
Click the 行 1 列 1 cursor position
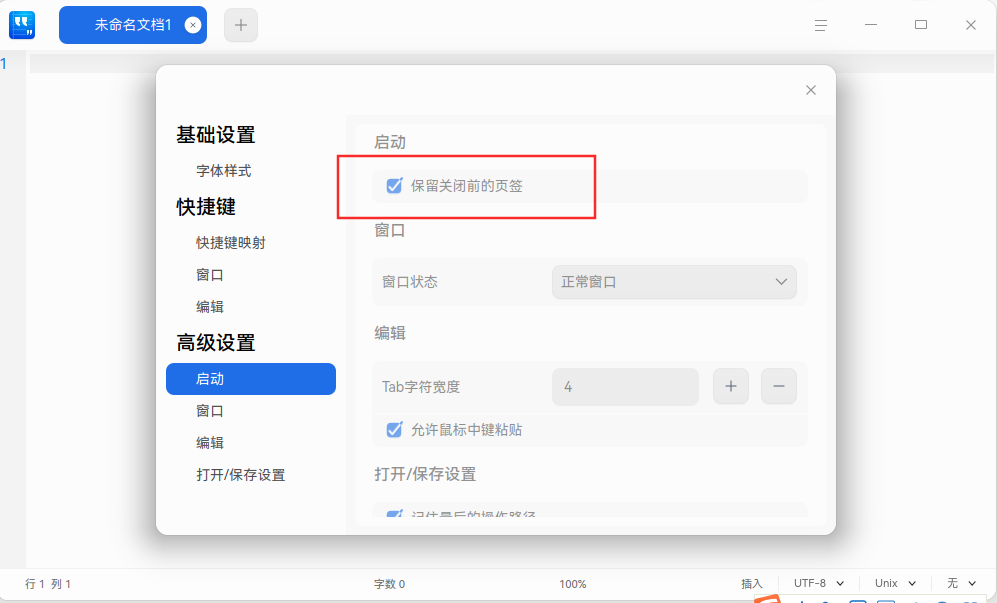tap(48, 584)
